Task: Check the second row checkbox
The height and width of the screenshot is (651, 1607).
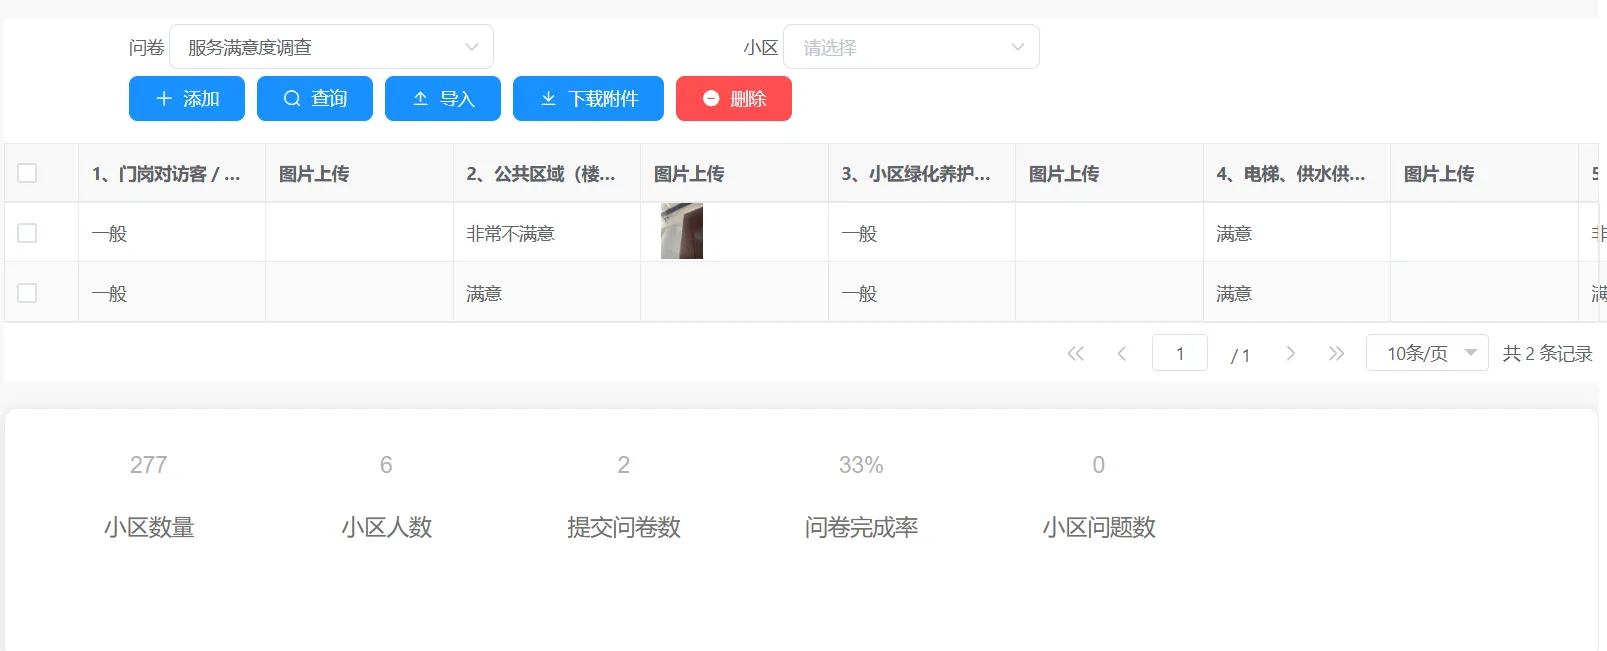Action: (27, 293)
